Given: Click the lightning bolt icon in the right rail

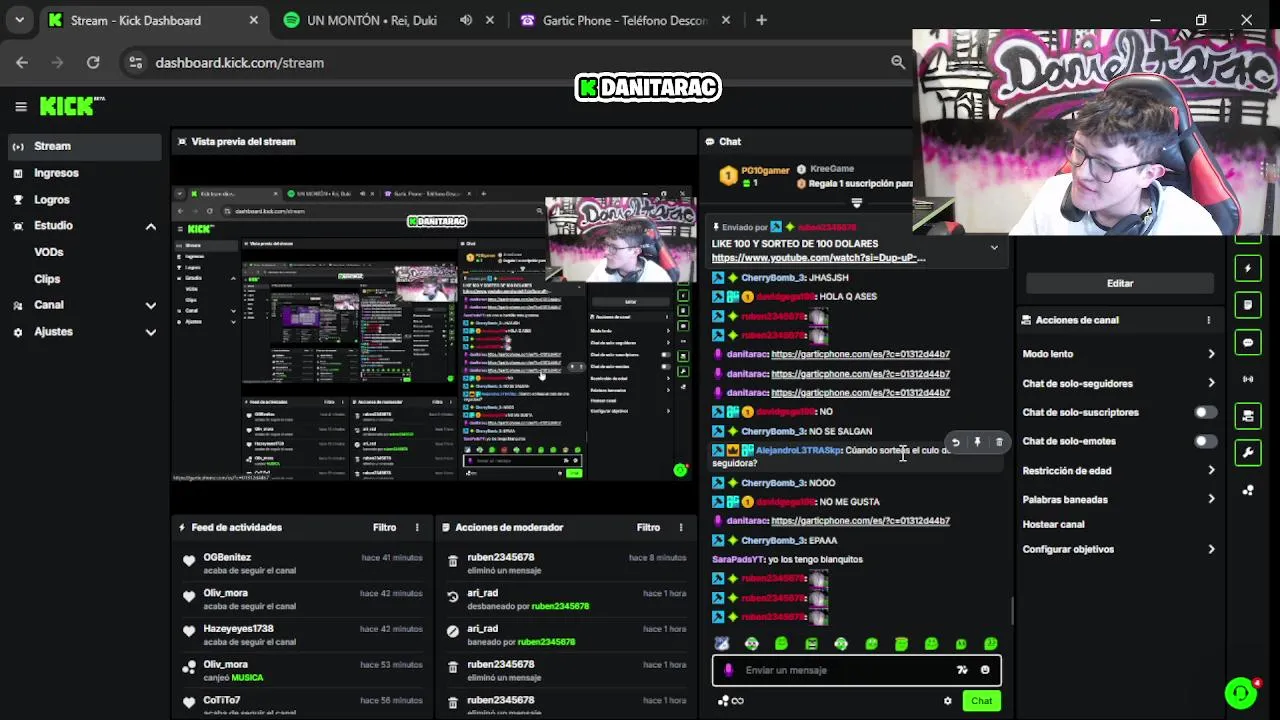Looking at the screenshot, I should click(x=1247, y=268).
